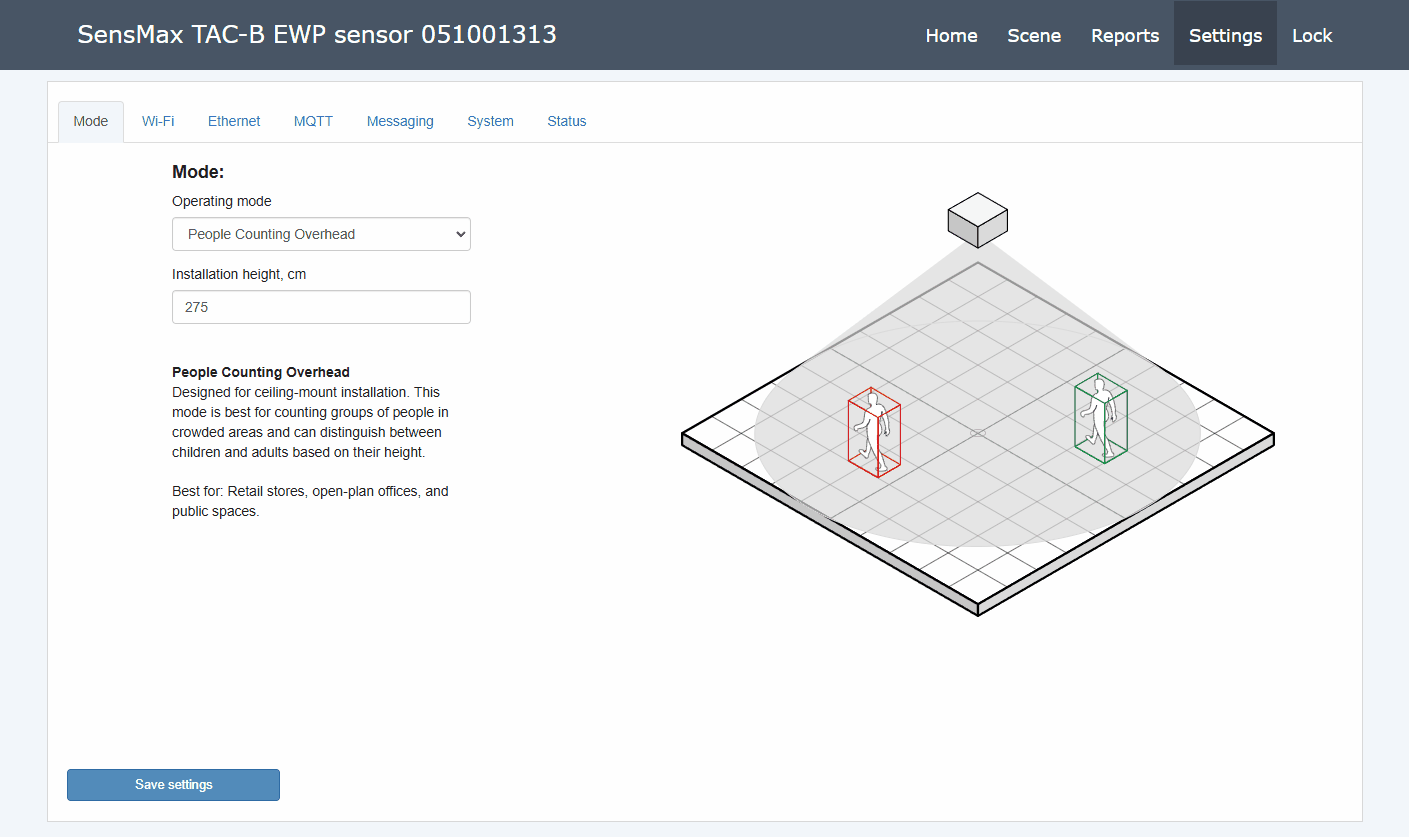Image resolution: width=1409 pixels, height=837 pixels.
Task: Open the Ethernet settings tab
Action: (x=234, y=121)
